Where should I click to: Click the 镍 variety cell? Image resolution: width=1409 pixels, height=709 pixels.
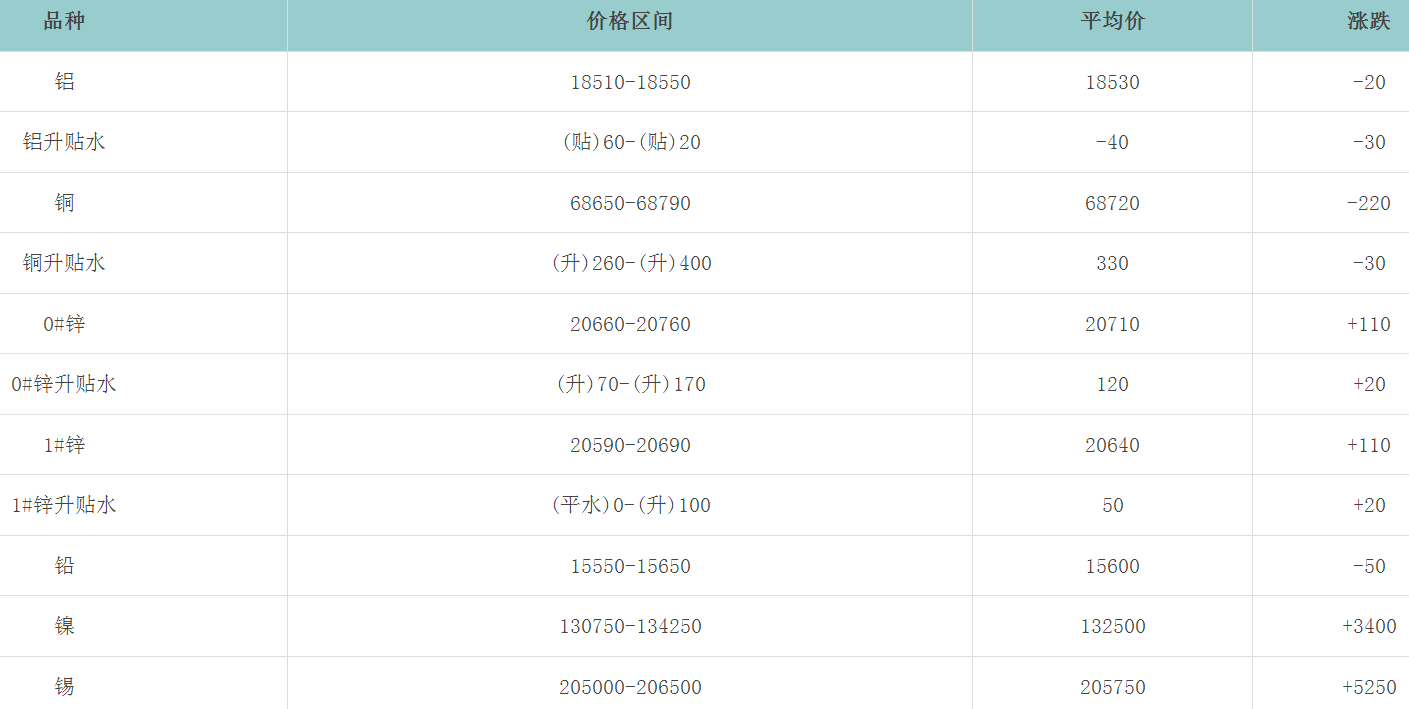tap(64, 626)
